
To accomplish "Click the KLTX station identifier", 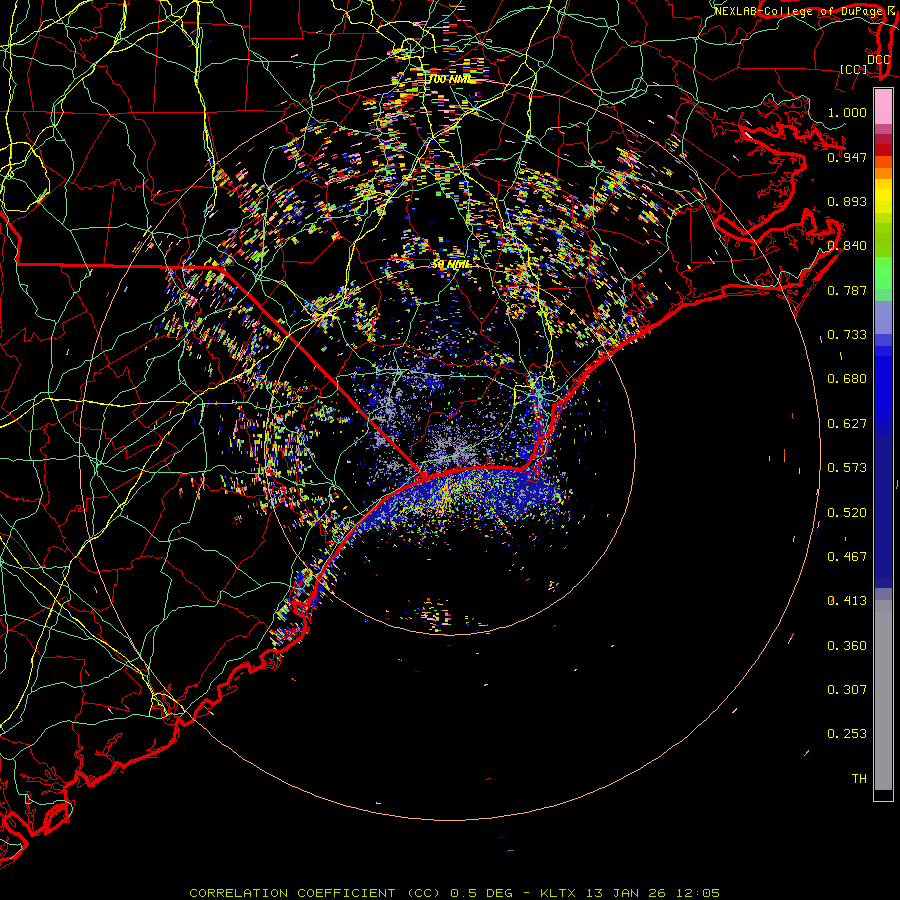I will (x=557, y=893).
